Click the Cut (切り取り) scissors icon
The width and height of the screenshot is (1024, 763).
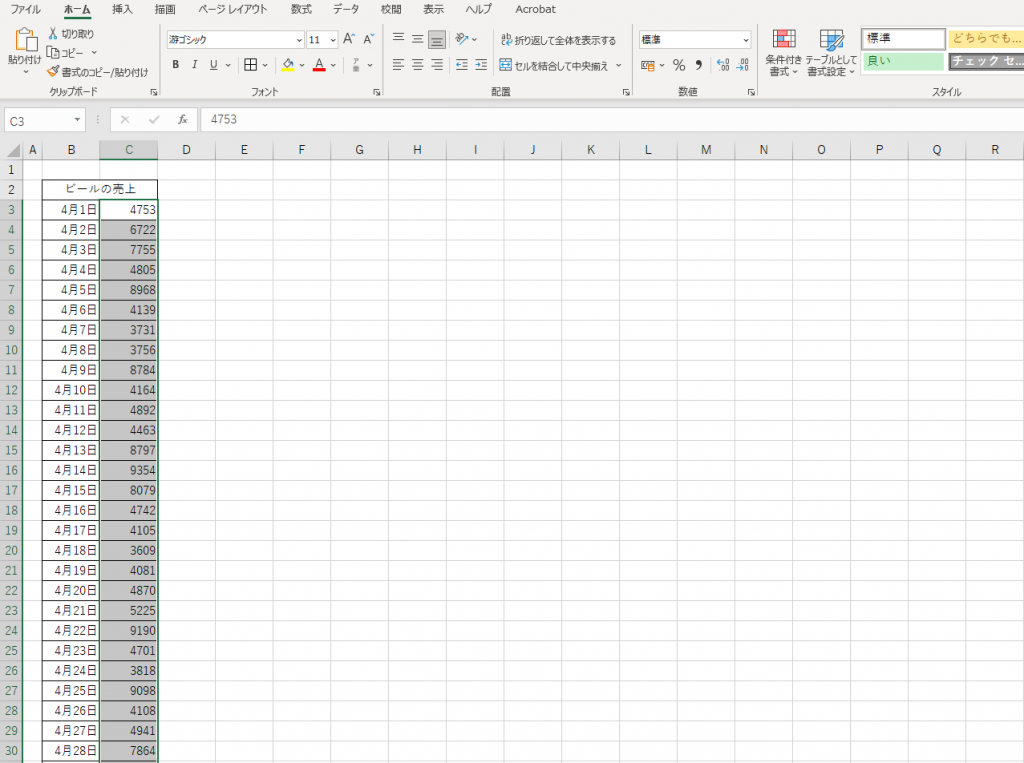(53, 33)
